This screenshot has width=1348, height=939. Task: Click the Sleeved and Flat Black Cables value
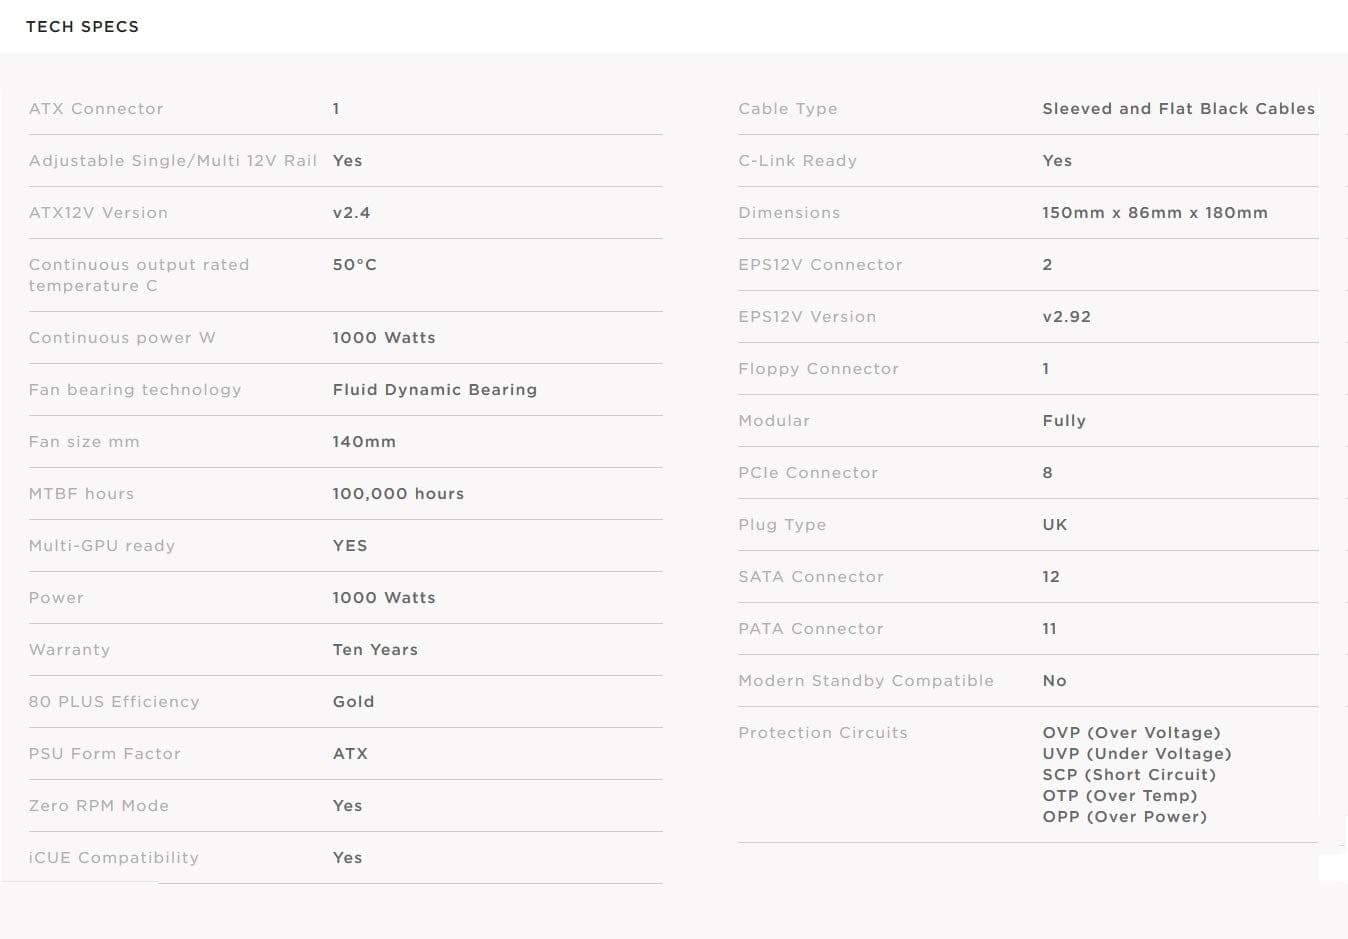tap(1178, 109)
